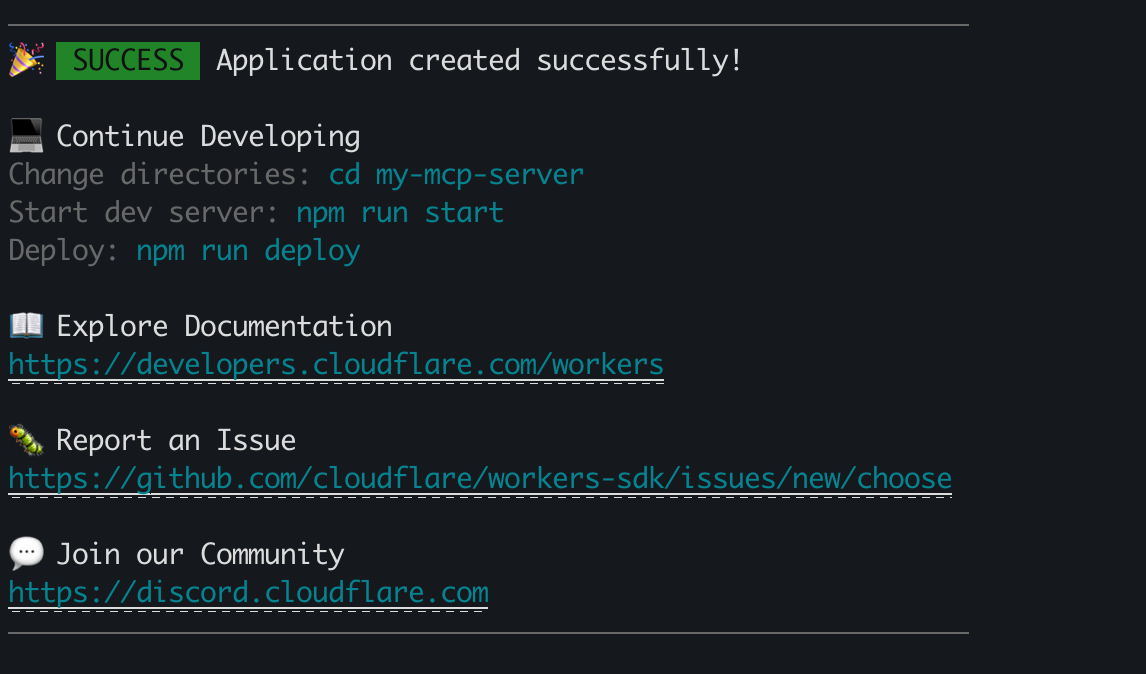Click the Explore Documentation heading
This screenshot has height=674, width=1146.
coord(224,326)
